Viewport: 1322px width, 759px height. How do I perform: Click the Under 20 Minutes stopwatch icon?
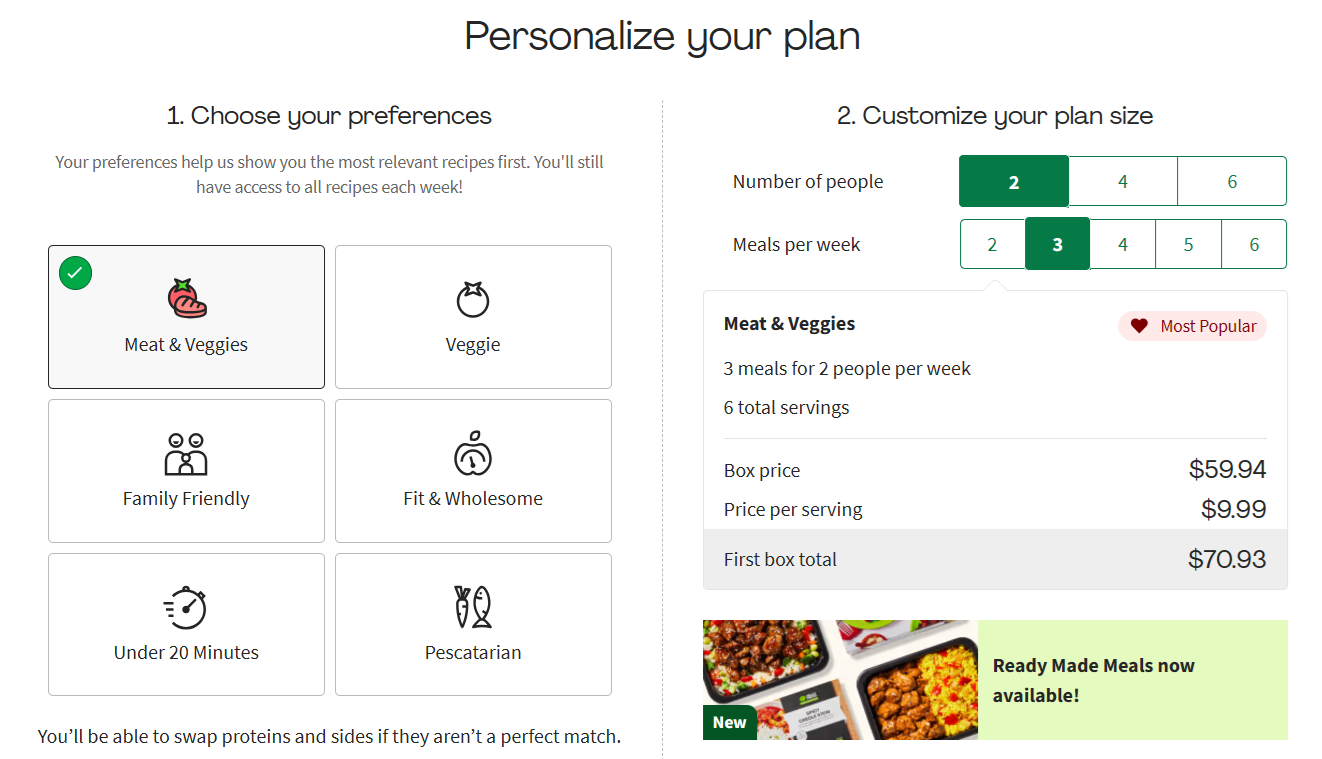(186, 608)
